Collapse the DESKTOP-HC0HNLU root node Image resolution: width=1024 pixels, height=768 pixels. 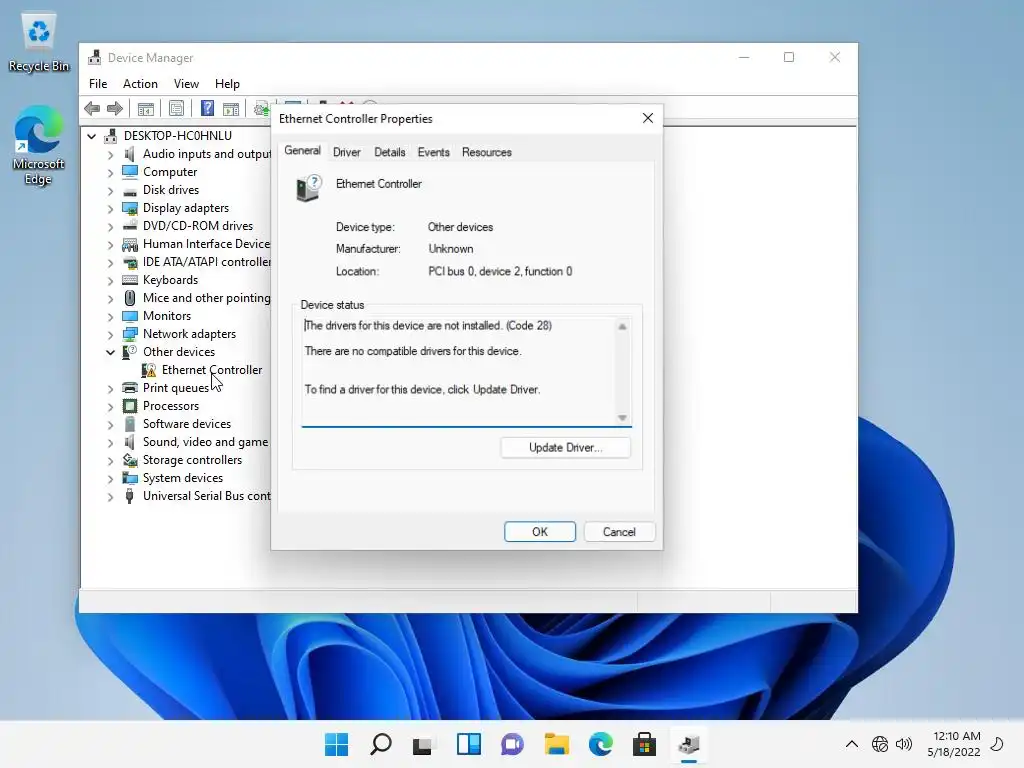pos(91,136)
